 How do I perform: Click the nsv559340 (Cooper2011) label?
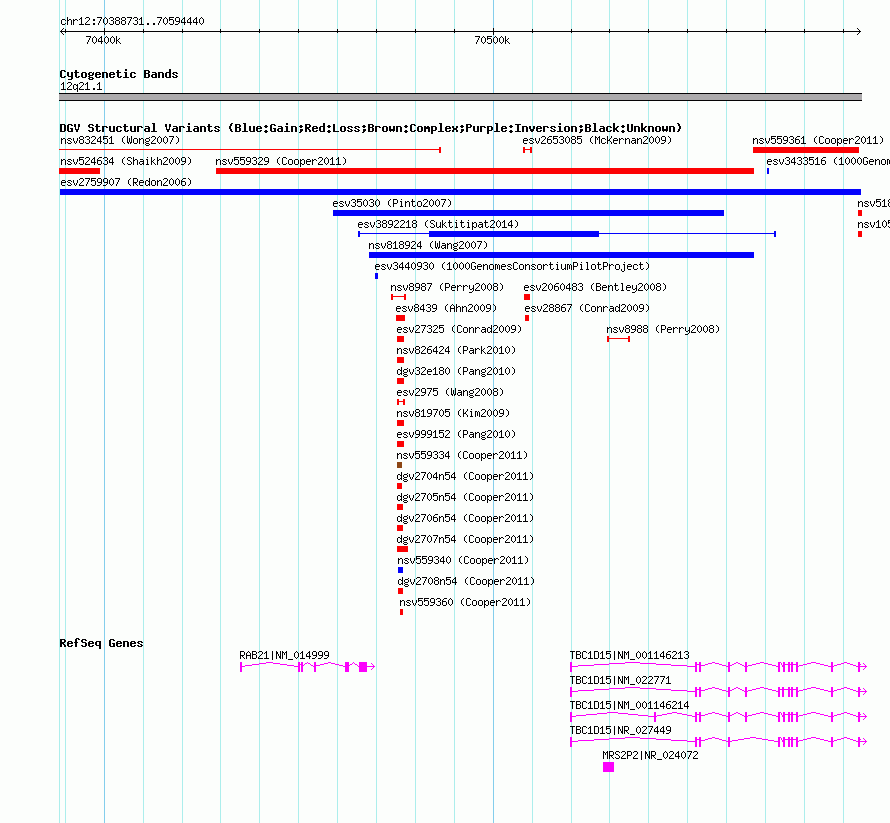tap(463, 560)
